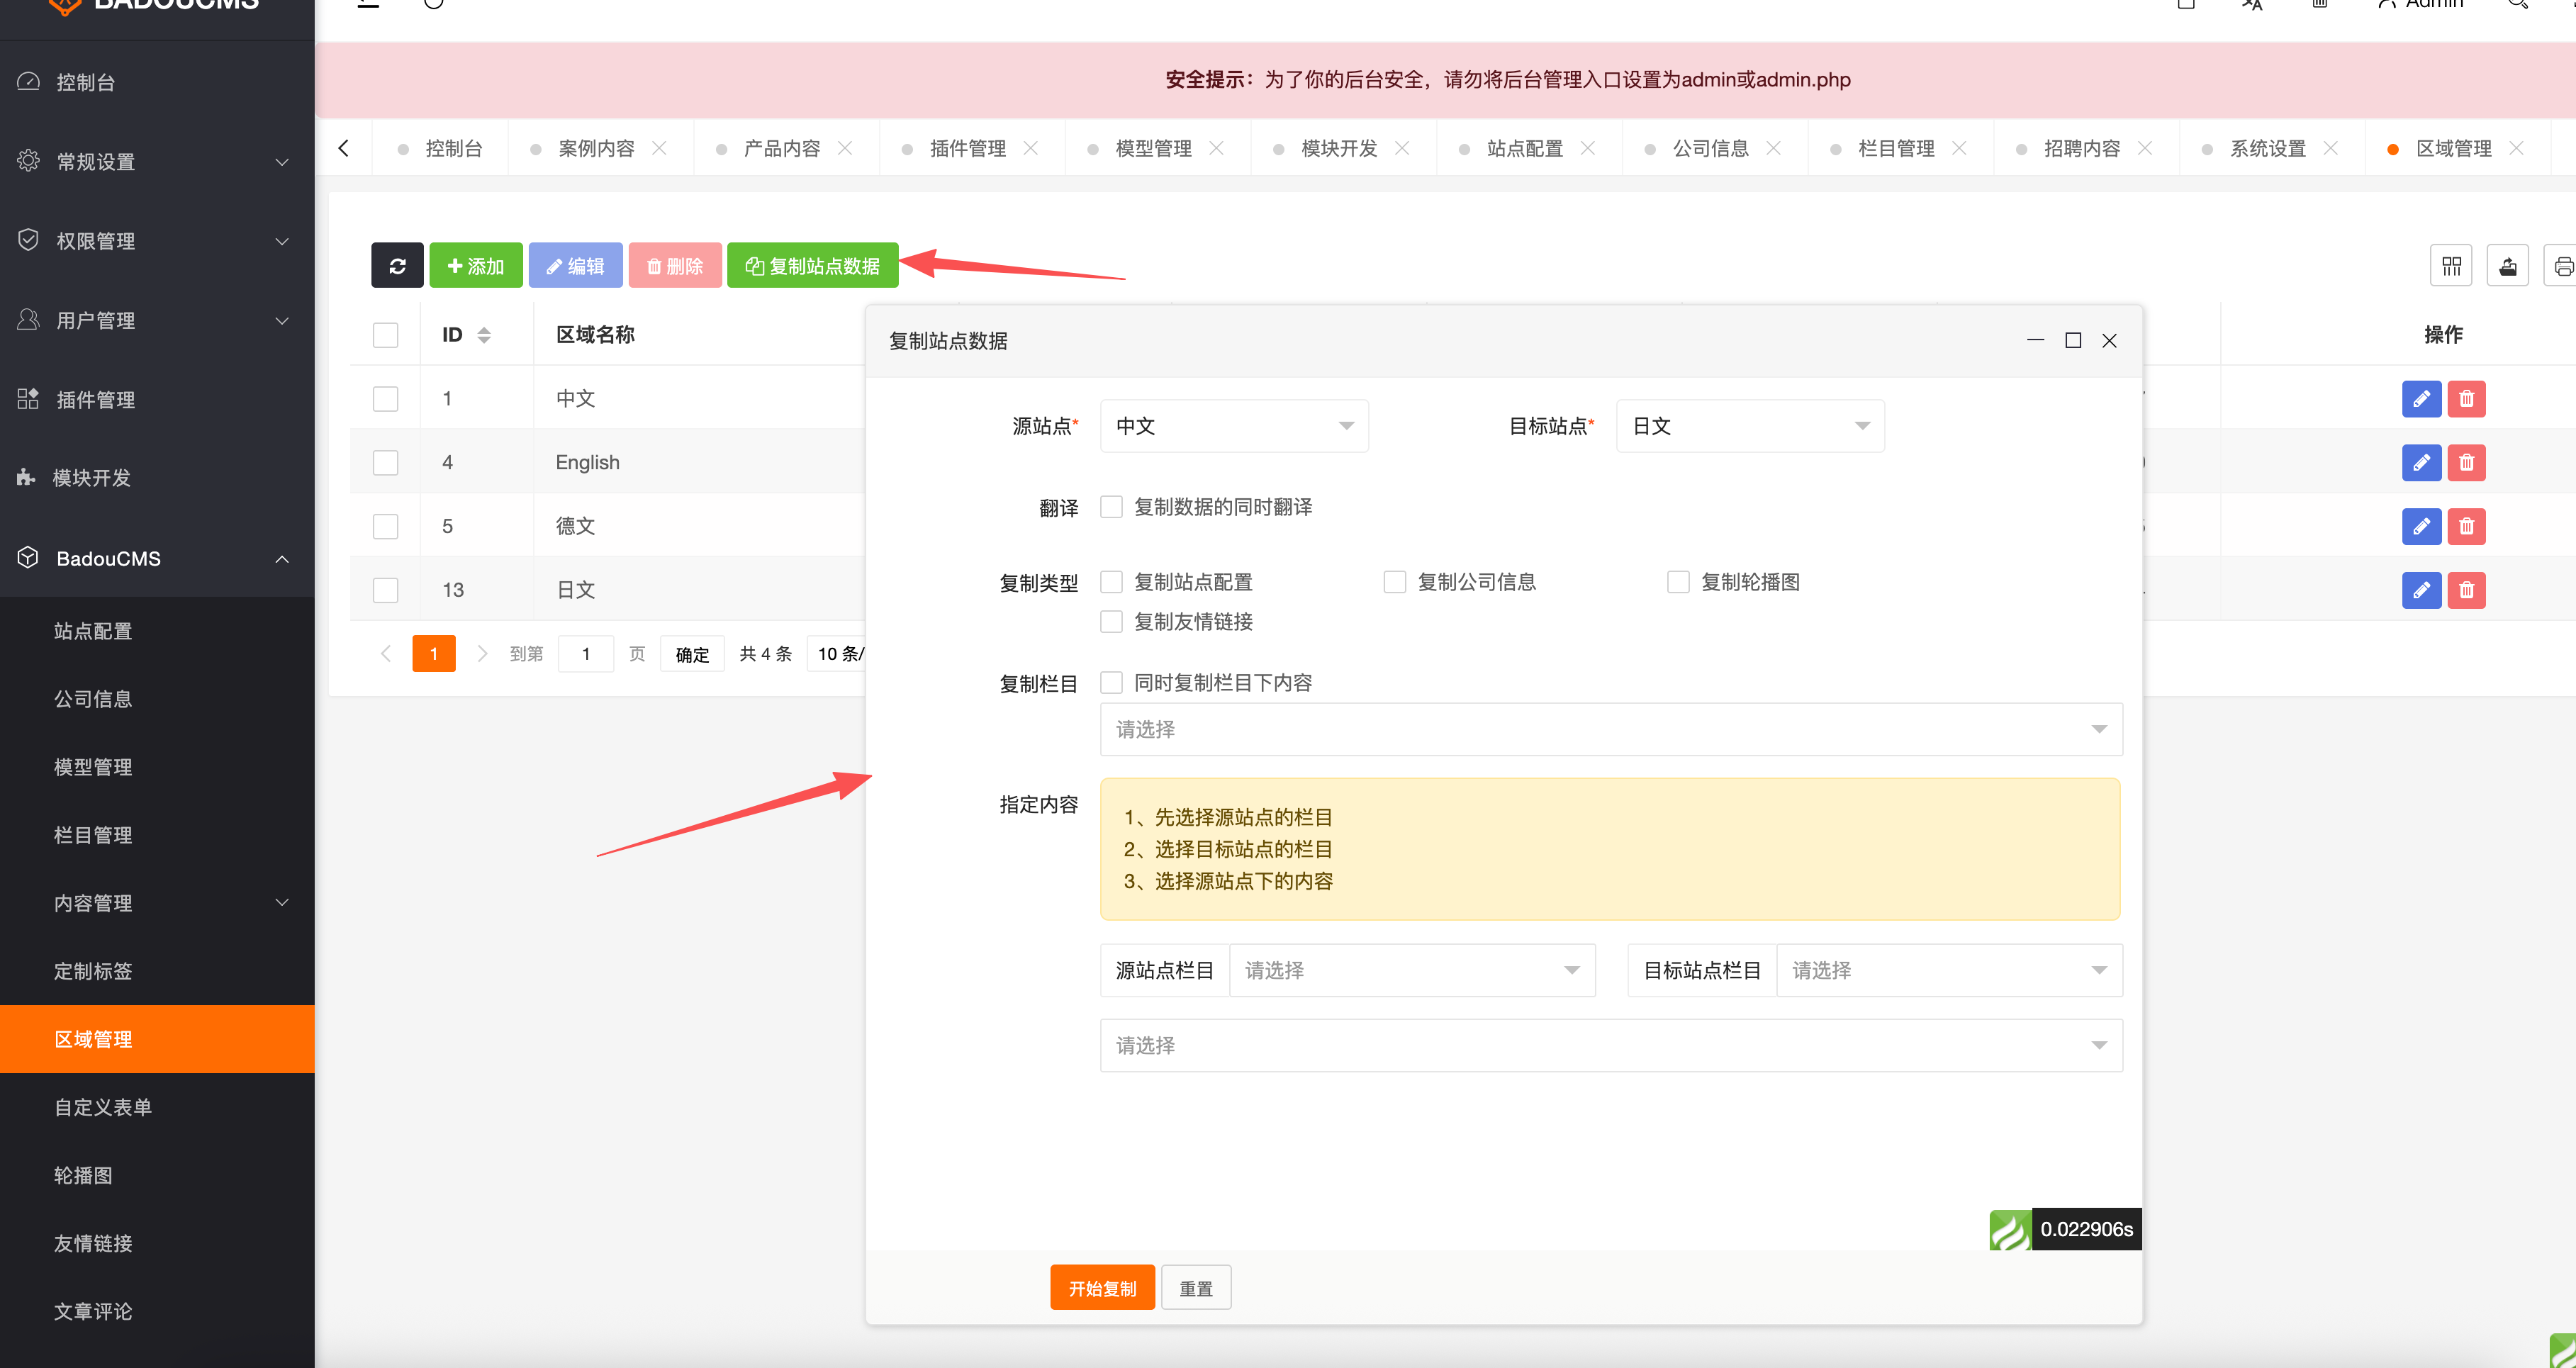Reset the dialog with 重置
Screen dimensions: 2576x1368
(x=1196, y=1287)
